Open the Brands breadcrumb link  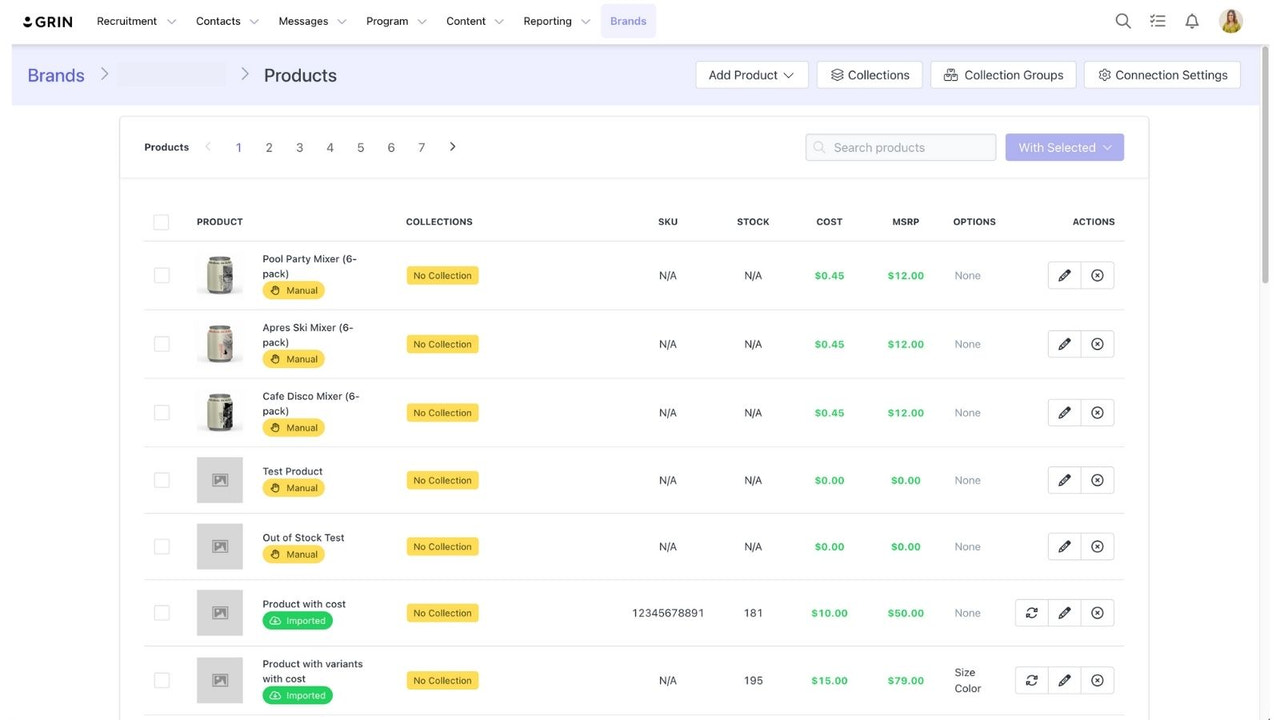[55, 74]
